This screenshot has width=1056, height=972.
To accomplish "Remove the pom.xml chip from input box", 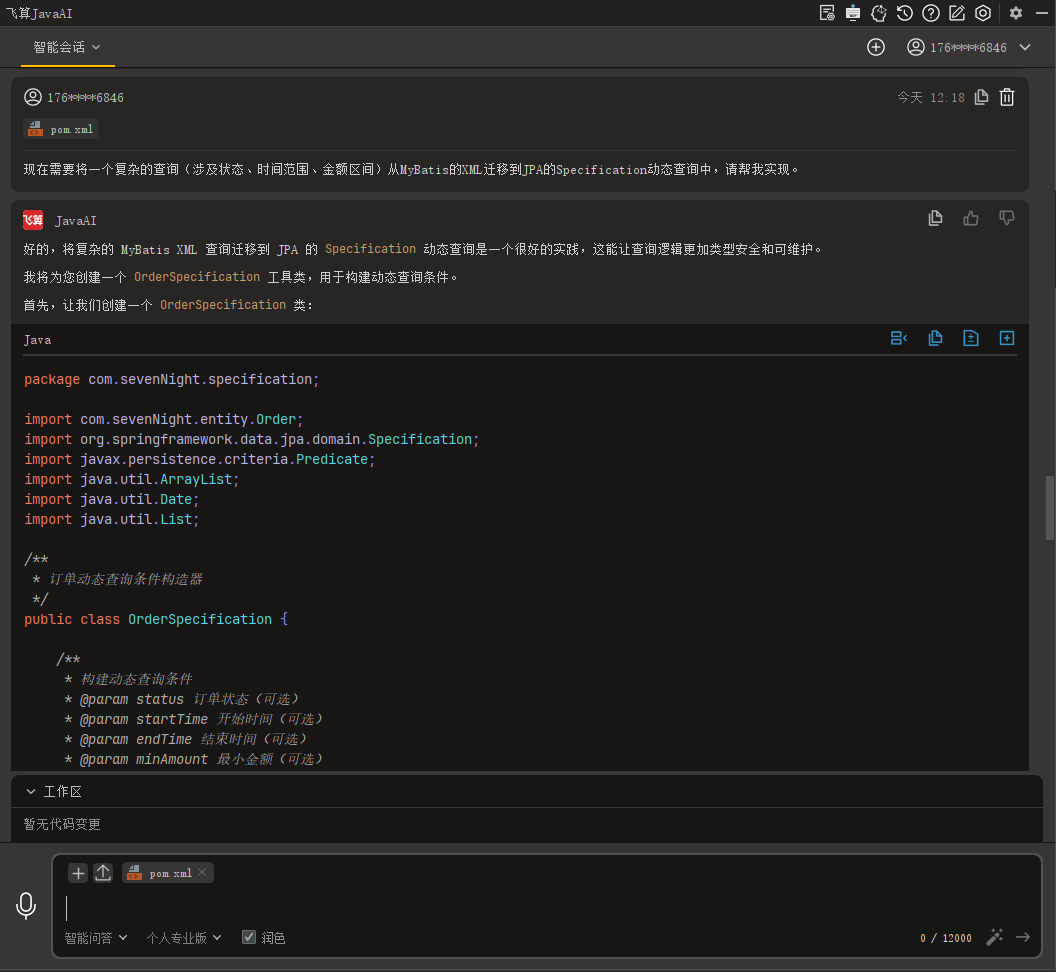I will click(x=203, y=872).
